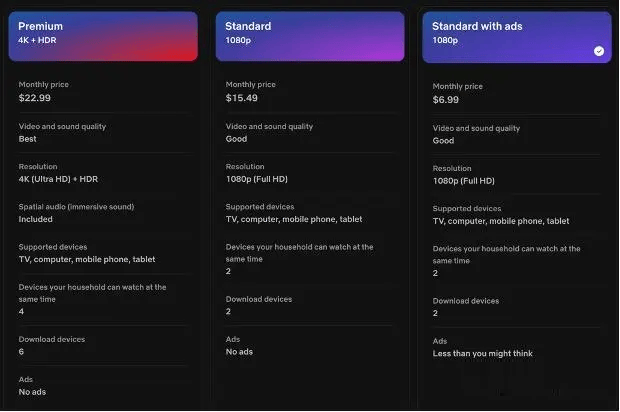Click "No ads" in the Premium plan
620x412 pixels.
[33, 392]
